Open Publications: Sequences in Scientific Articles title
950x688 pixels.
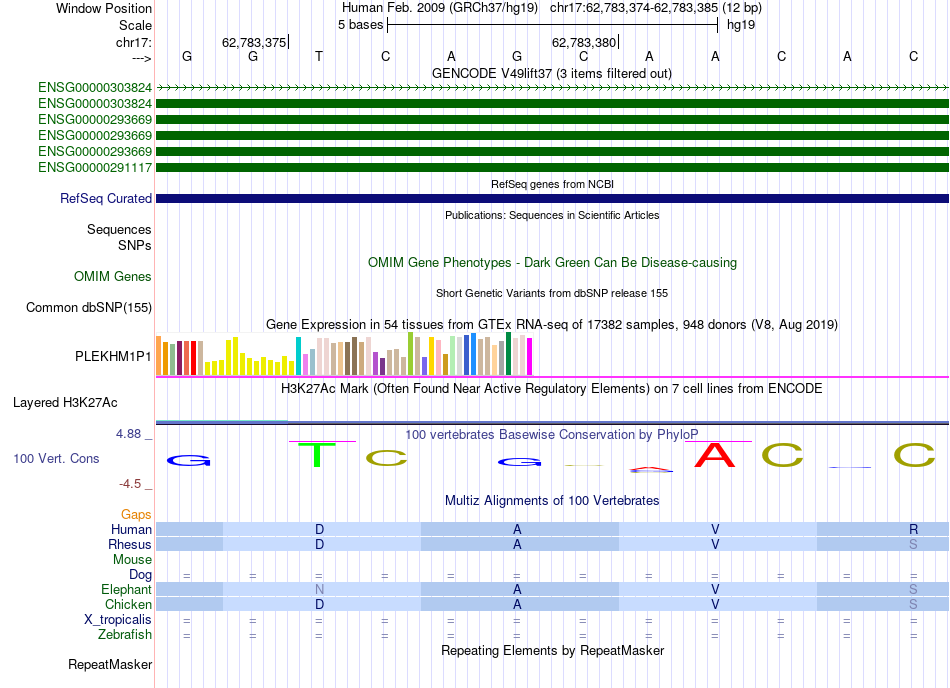click(x=552, y=215)
